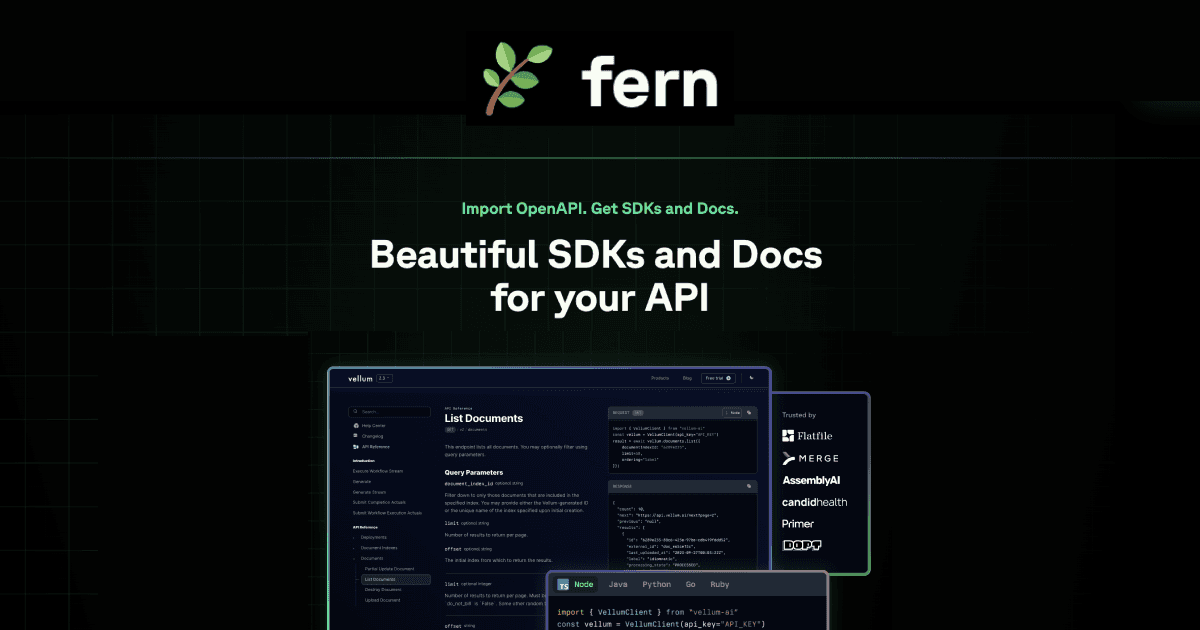This screenshot has height=630, width=1200.
Task: Open the Changelog sidebar link
Action: (372, 436)
